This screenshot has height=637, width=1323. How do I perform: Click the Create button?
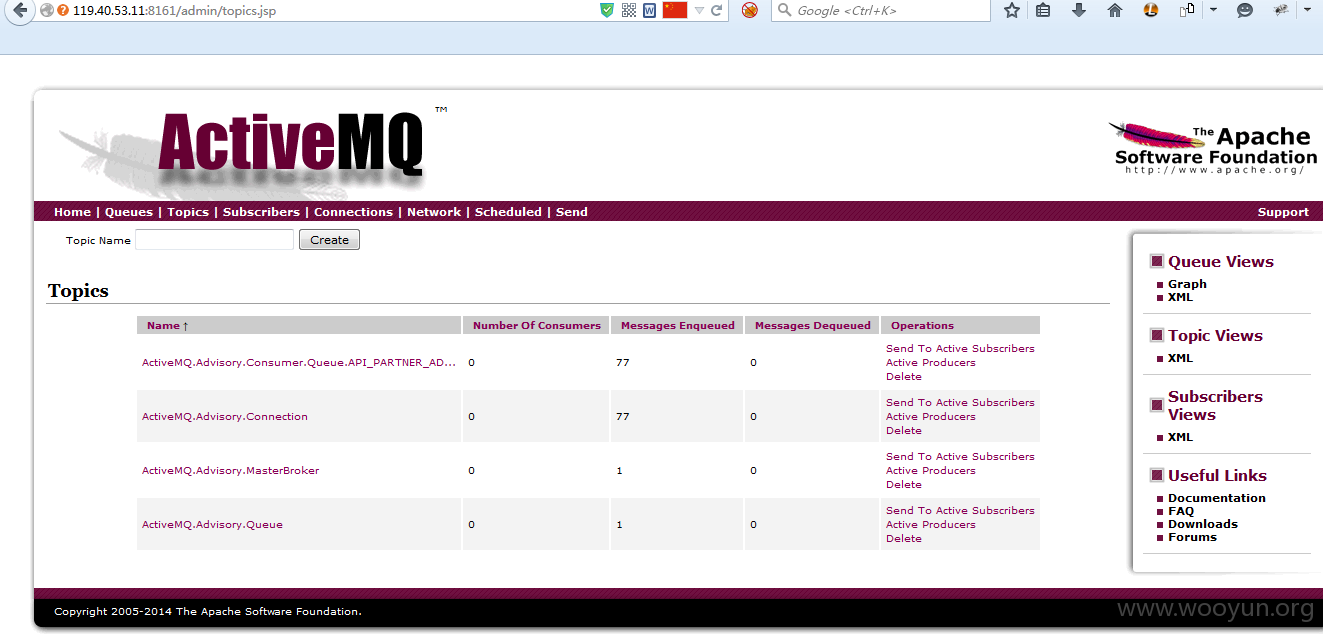329,240
